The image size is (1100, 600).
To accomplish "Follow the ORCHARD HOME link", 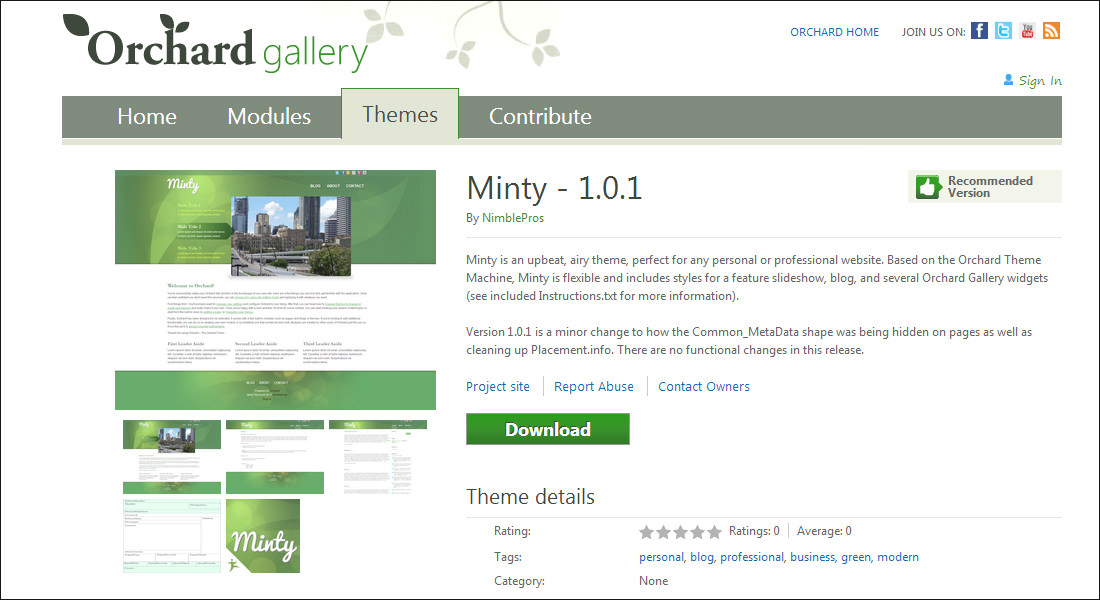I will coord(834,32).
